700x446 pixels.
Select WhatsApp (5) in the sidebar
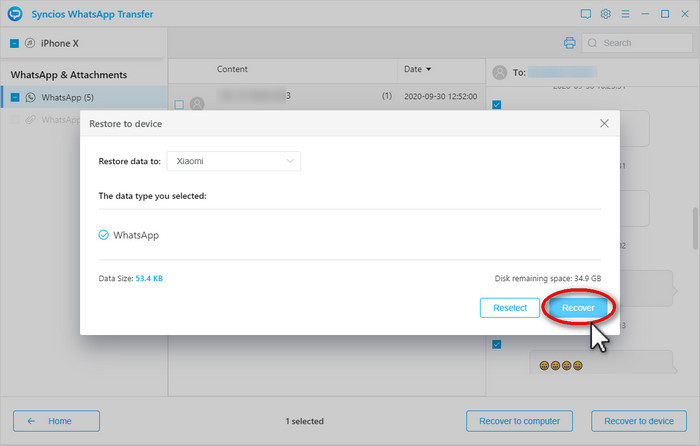click(84, 97)
